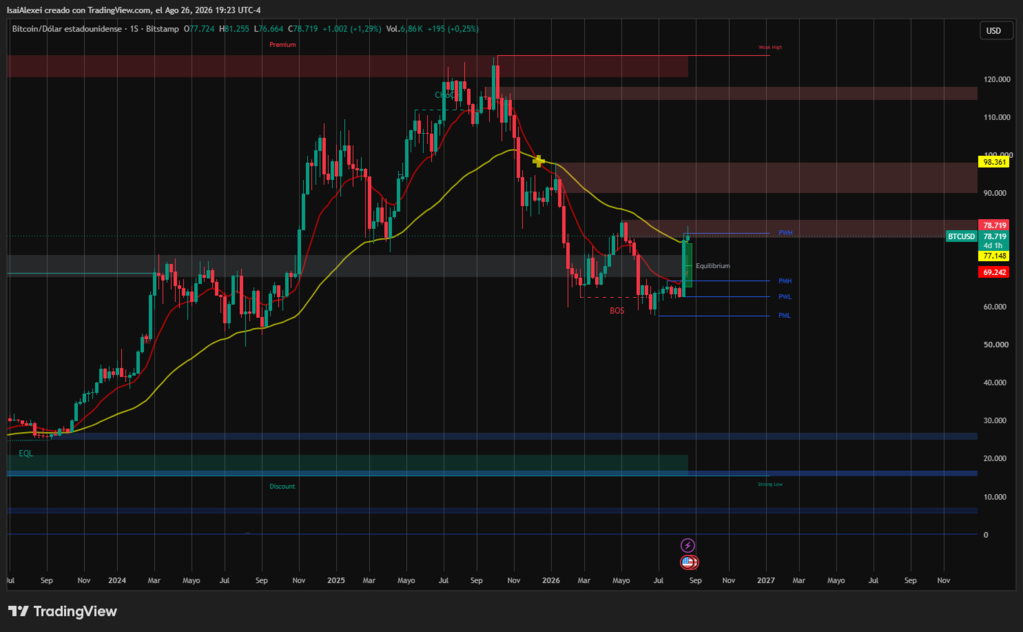This screenshot has height=632, width=1023.
Task: Open the USD currency selector
Action: pos(994,31)
